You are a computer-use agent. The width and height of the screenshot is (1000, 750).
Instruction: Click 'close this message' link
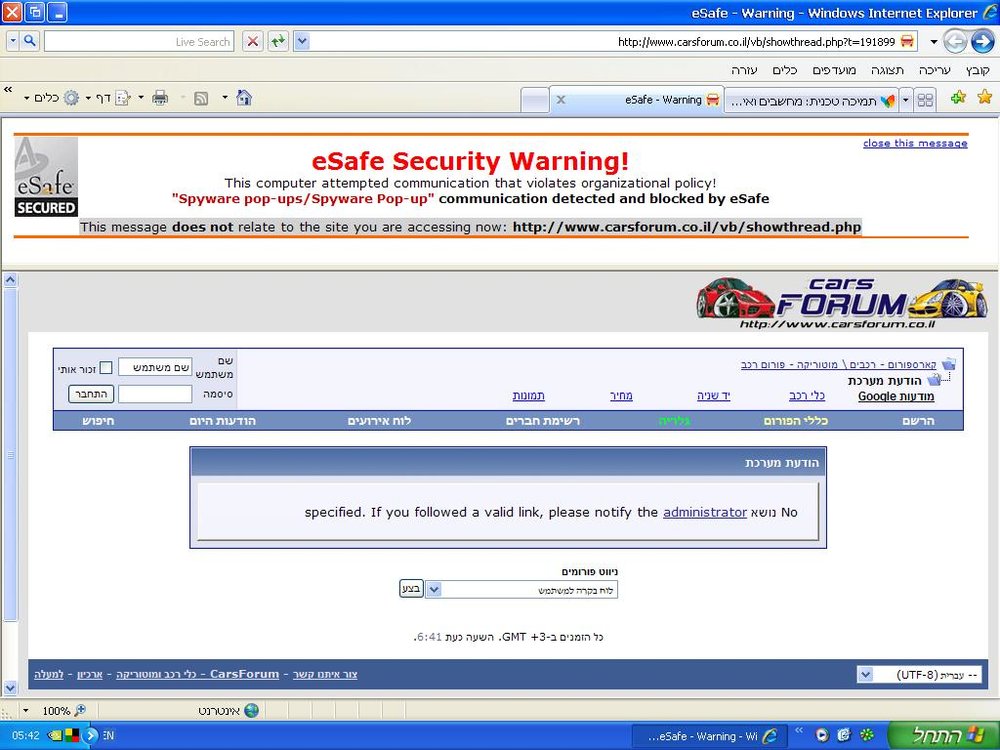point(915,143)
